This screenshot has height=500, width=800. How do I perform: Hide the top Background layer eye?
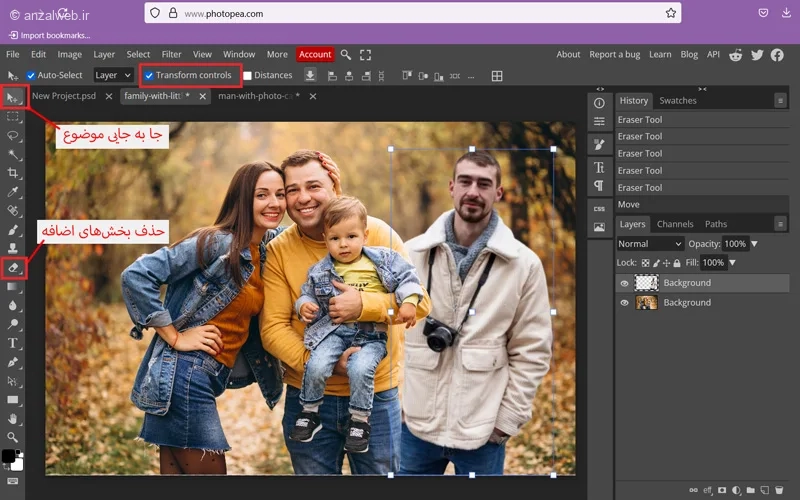click(624, 283)
